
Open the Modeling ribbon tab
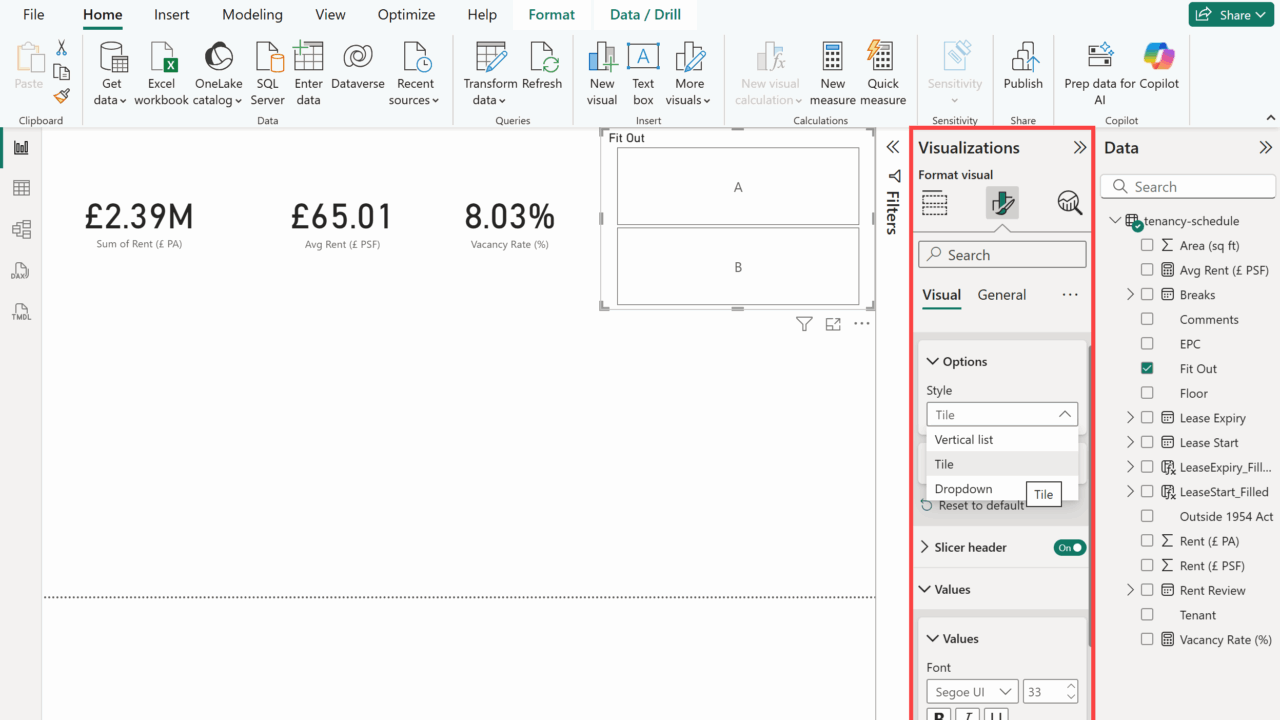tap(252, 15)
